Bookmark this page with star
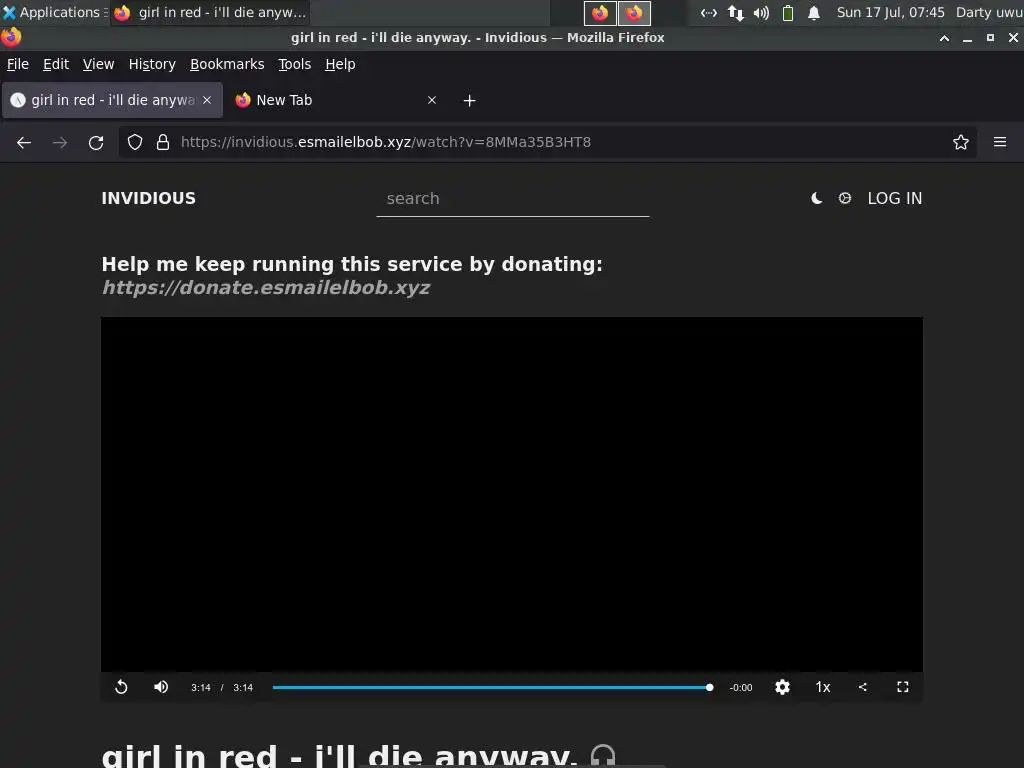 tap(960, 142)
